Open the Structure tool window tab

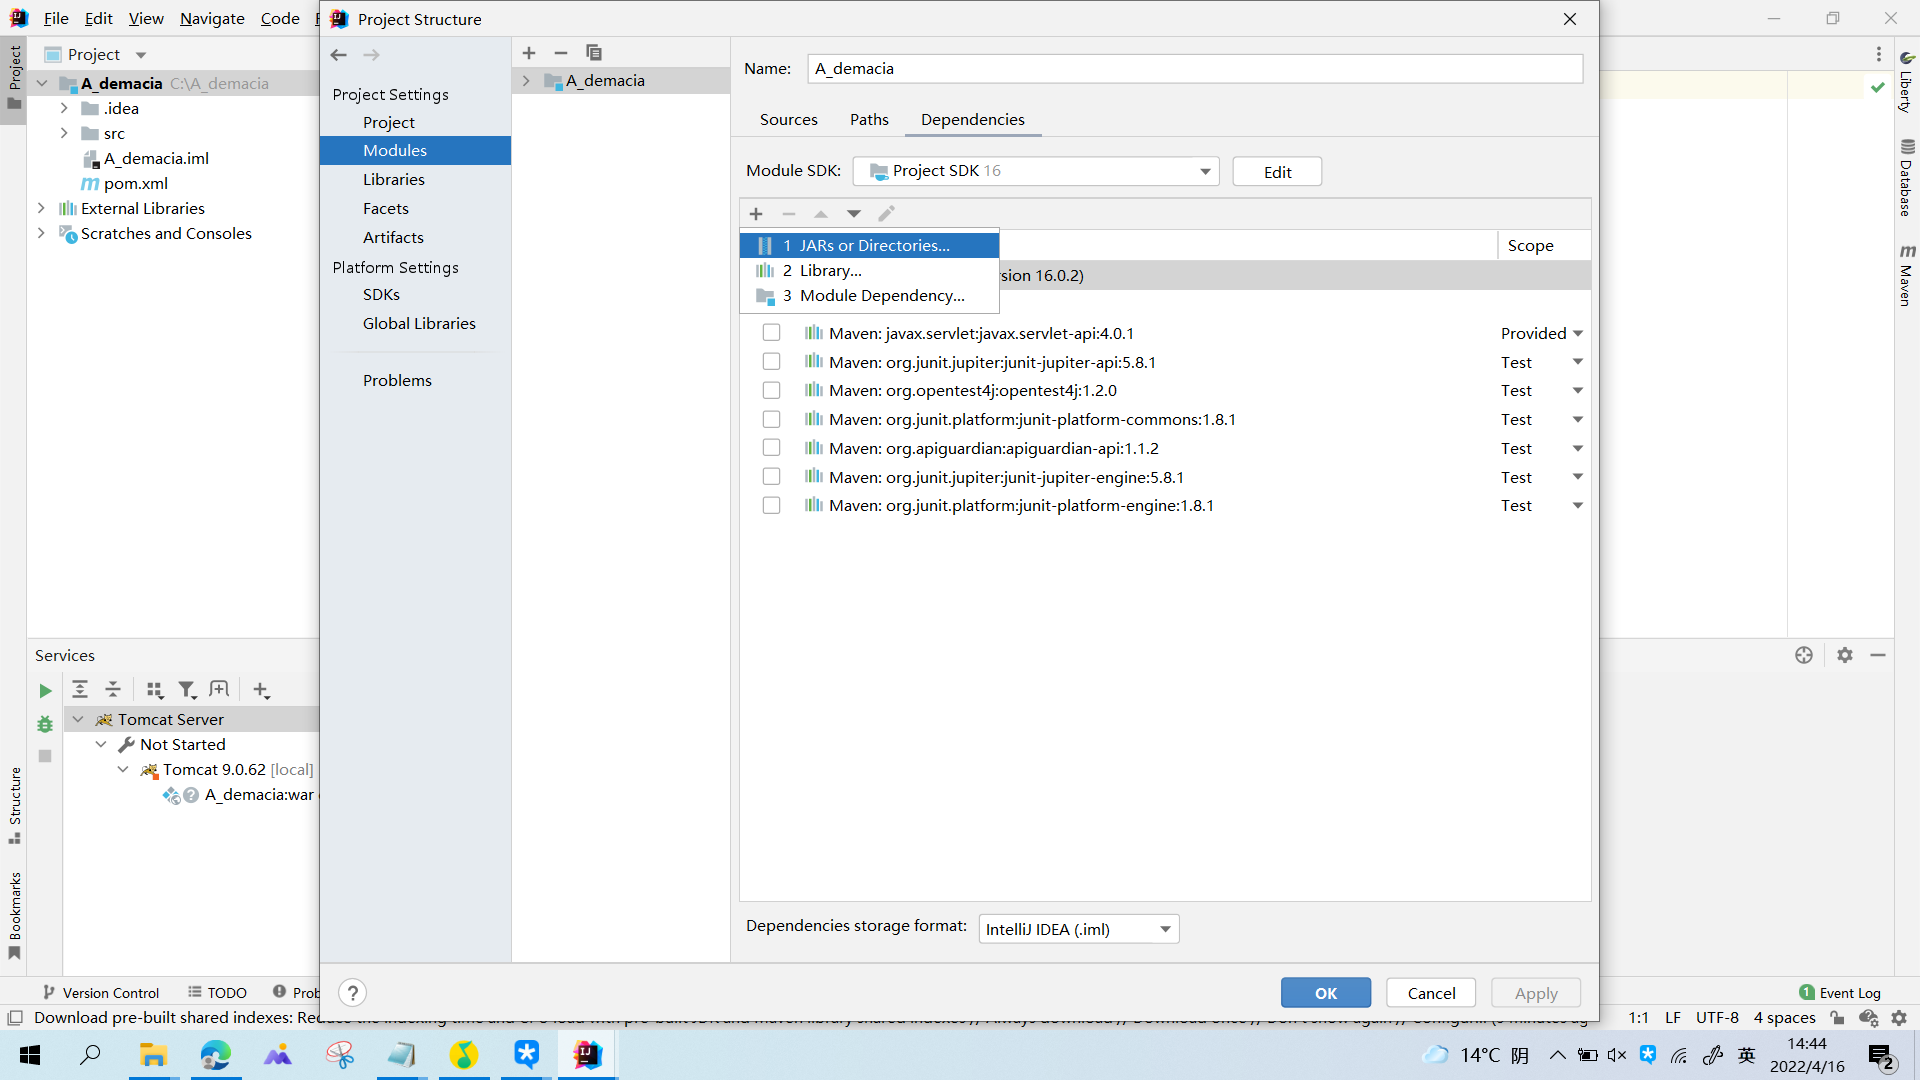point(15,805)
